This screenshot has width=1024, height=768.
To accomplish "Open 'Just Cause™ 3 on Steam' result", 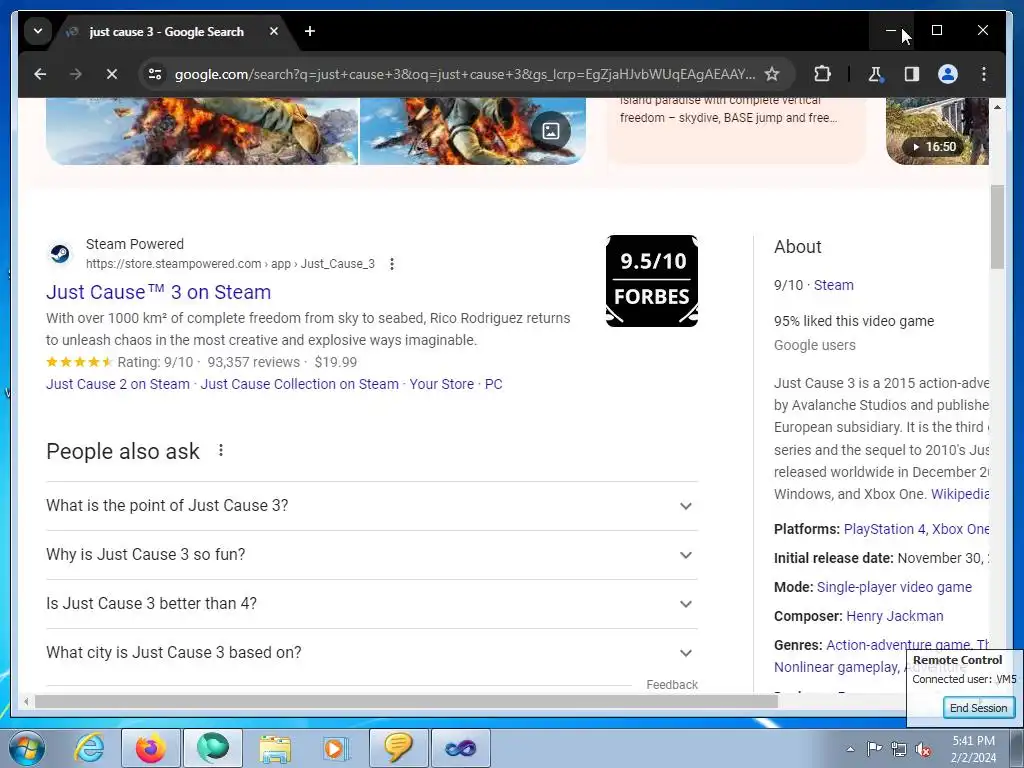I will (x=158, y=292).
